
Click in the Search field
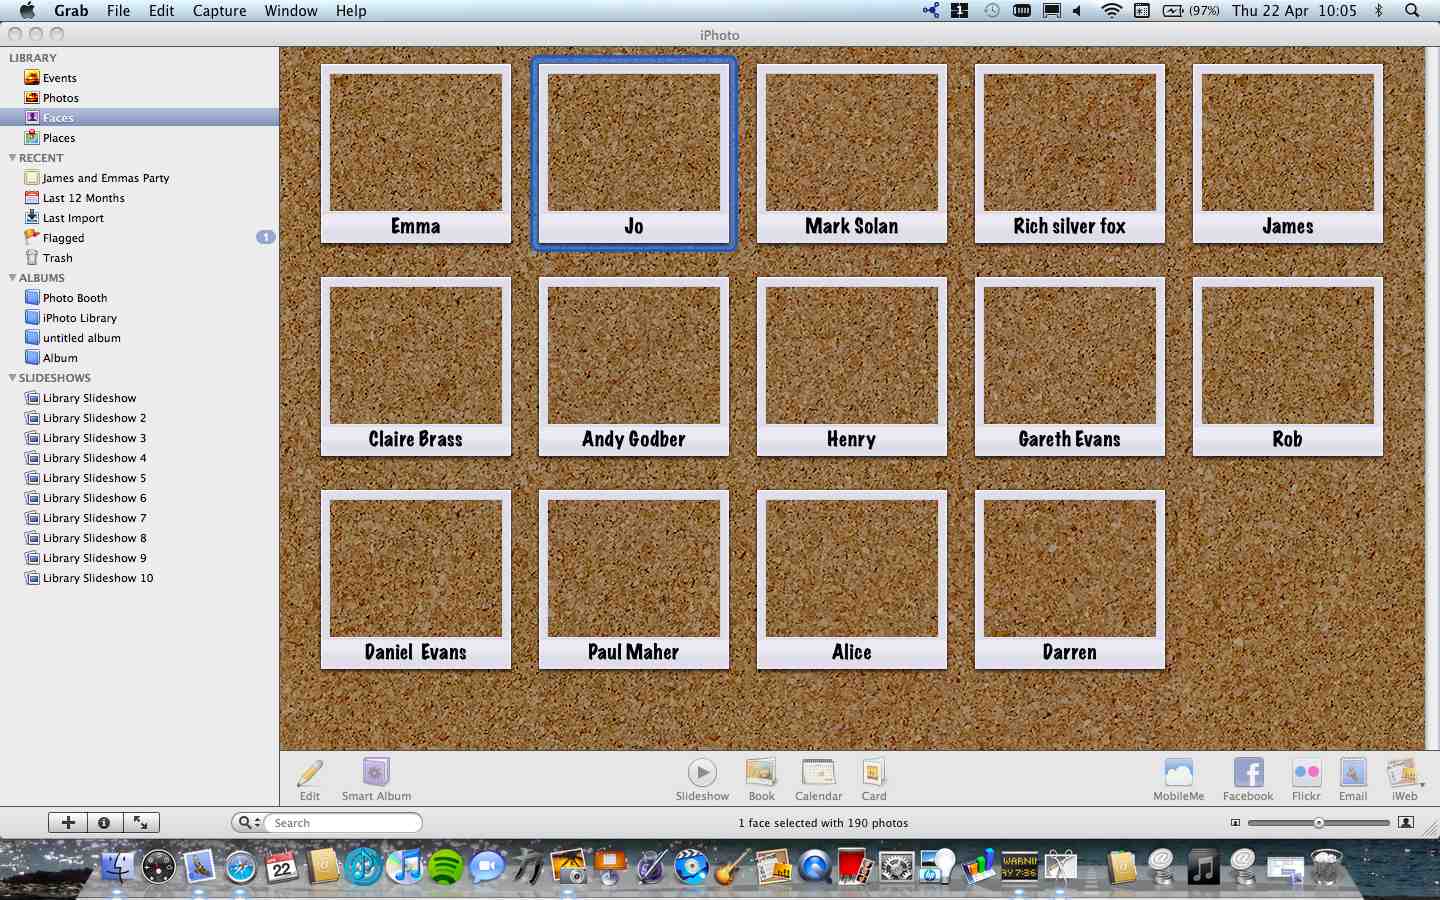[345, 822]
